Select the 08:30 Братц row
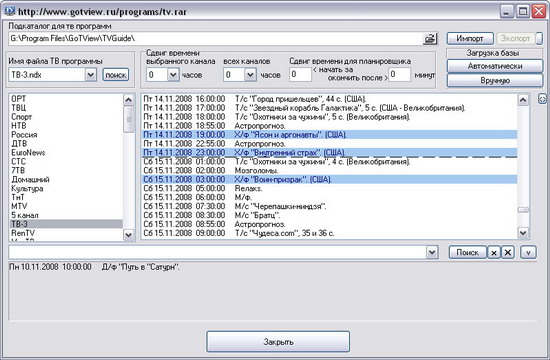 click(330, 215)
